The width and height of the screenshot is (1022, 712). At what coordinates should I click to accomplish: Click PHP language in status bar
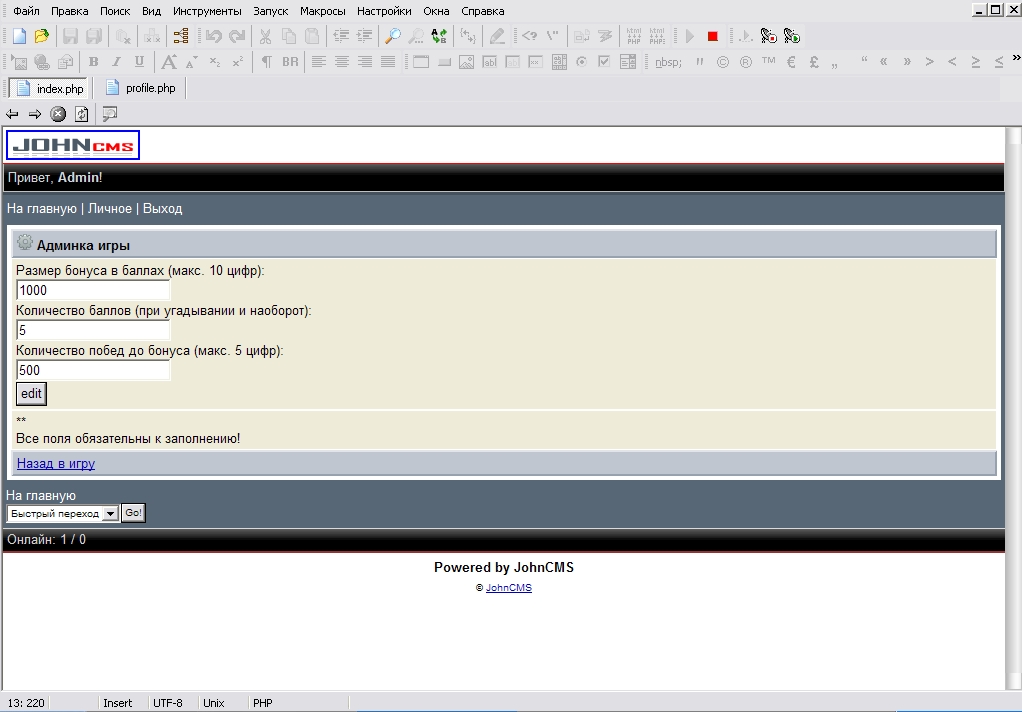(263, 703)
